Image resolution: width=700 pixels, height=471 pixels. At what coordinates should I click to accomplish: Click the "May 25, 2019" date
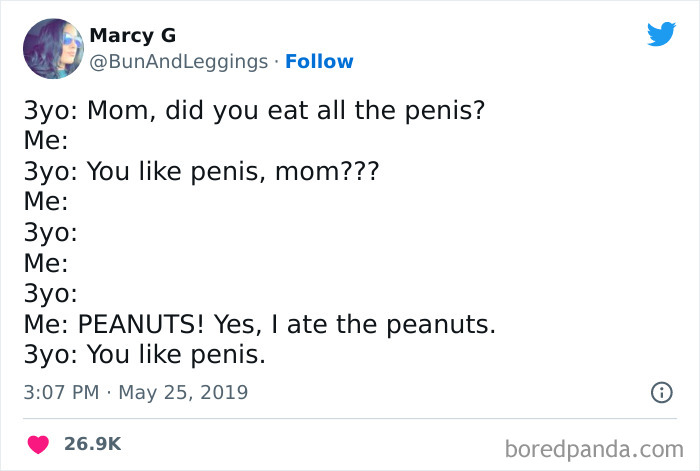tap(183, 392)
